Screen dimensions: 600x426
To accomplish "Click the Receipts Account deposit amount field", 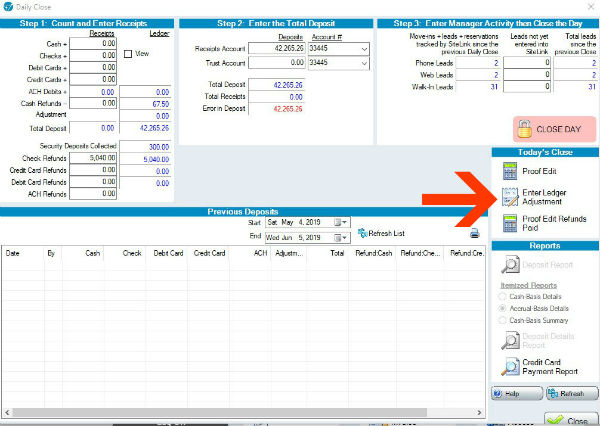I will tap(277, 49).
